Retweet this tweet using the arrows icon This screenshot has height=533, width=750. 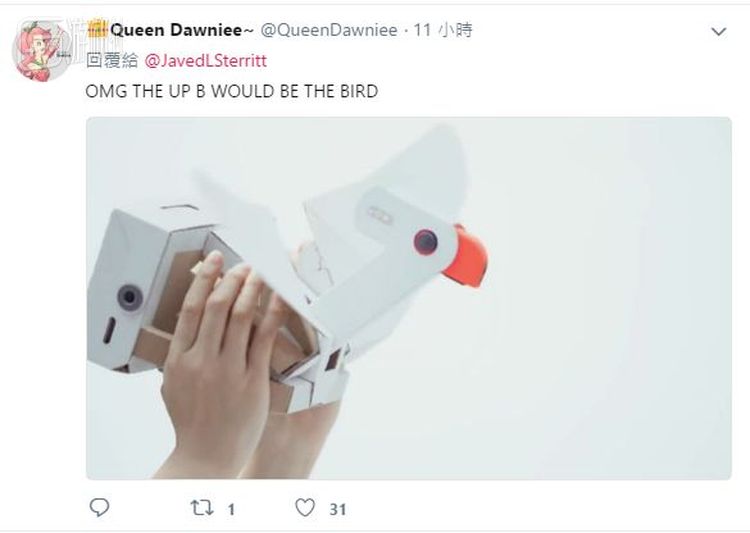click(201, 508)
